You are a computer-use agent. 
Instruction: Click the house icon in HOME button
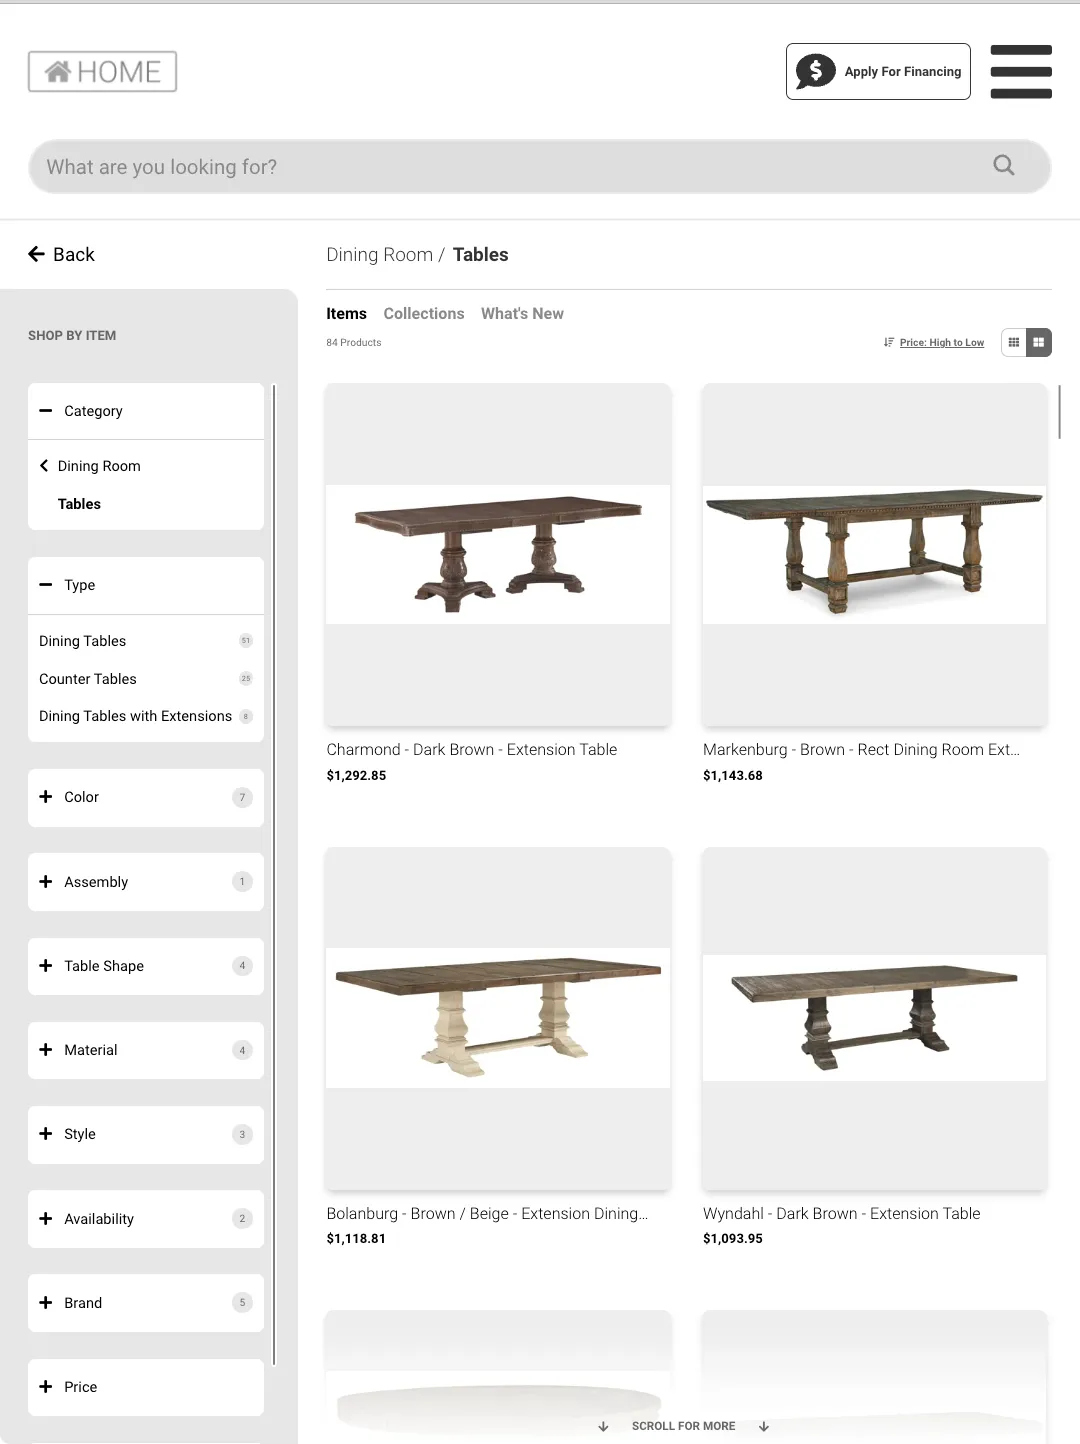(x=58, y=71)
